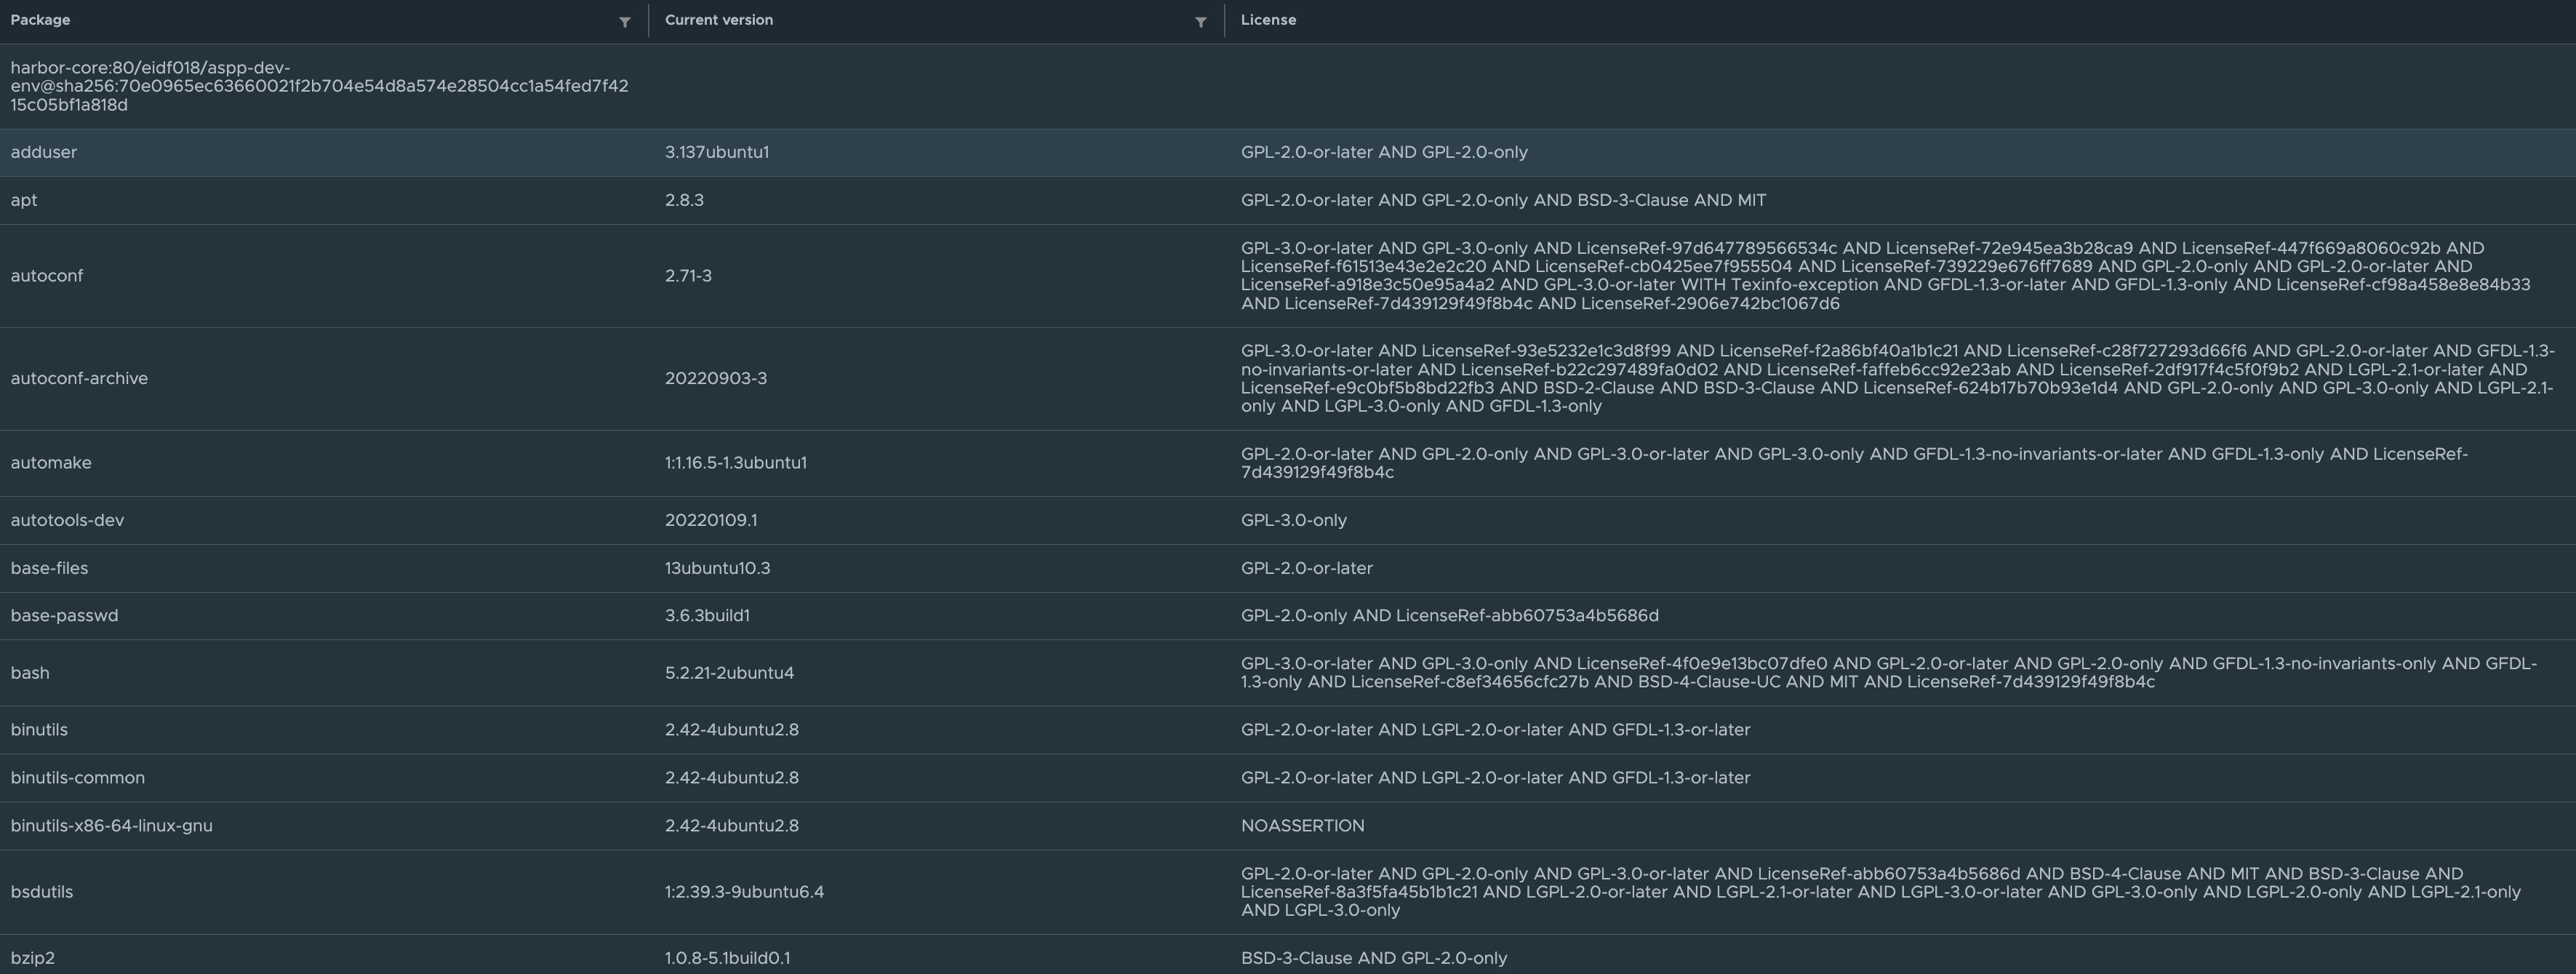Click the autoconf package name
Screen dimensions: 2576x974
coord(47,276)
